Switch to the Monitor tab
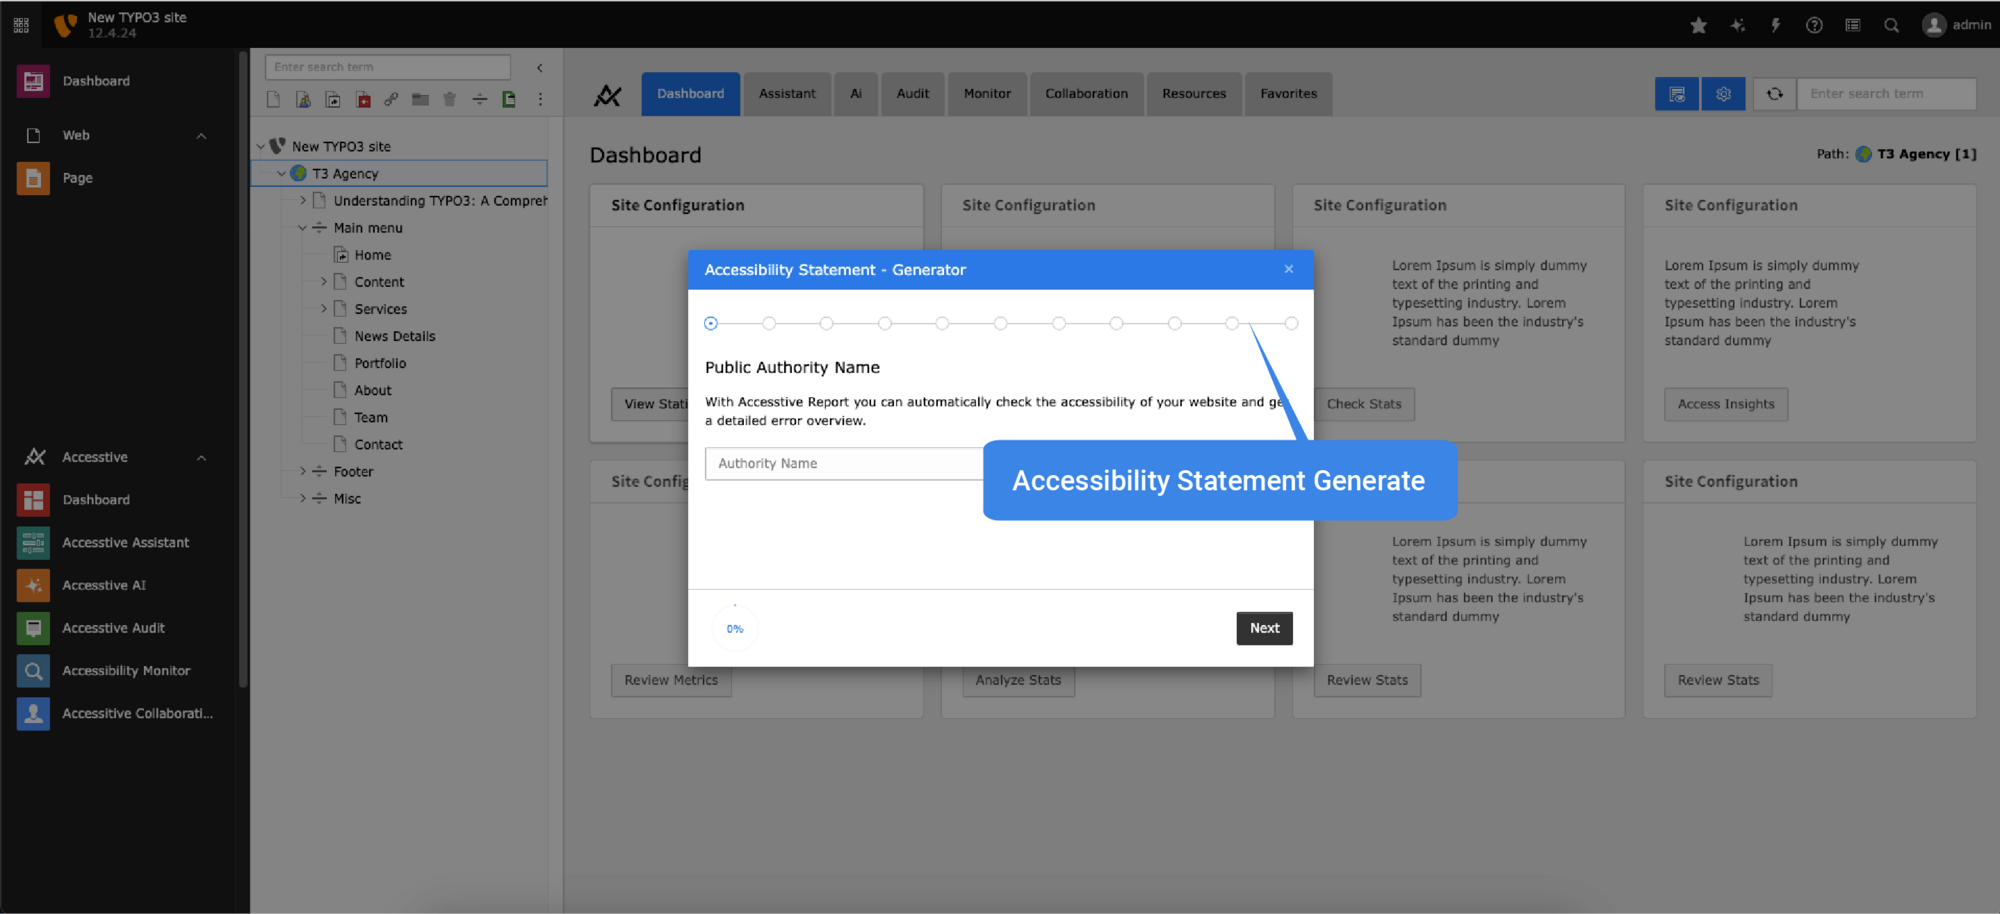This screenshot has height=914, width=2000. [x=987, y=94]
